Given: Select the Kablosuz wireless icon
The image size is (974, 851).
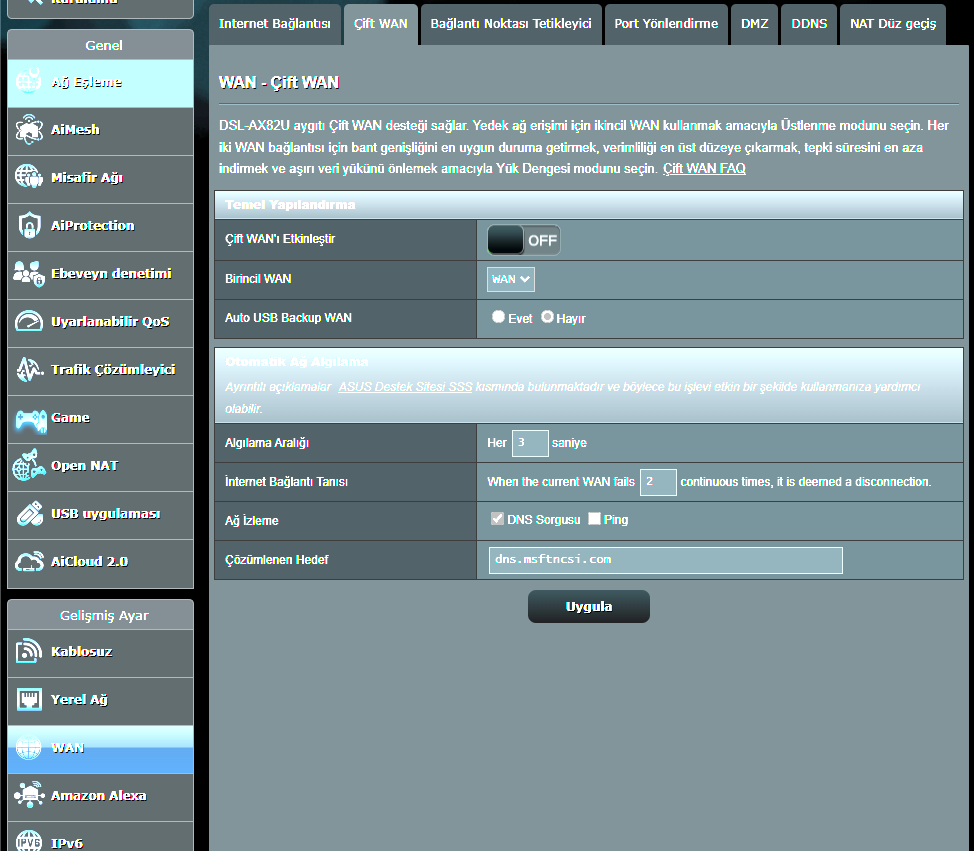Looking at the screenshot, I should 29,651.
